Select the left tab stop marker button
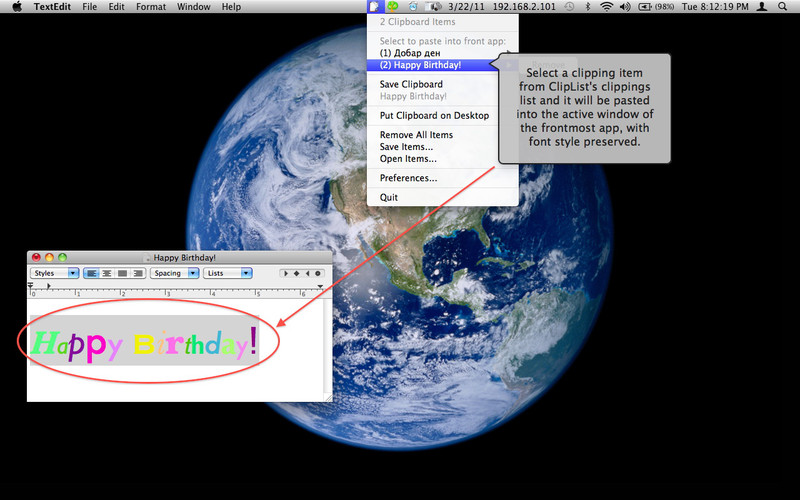 click(x=286, y=273)
